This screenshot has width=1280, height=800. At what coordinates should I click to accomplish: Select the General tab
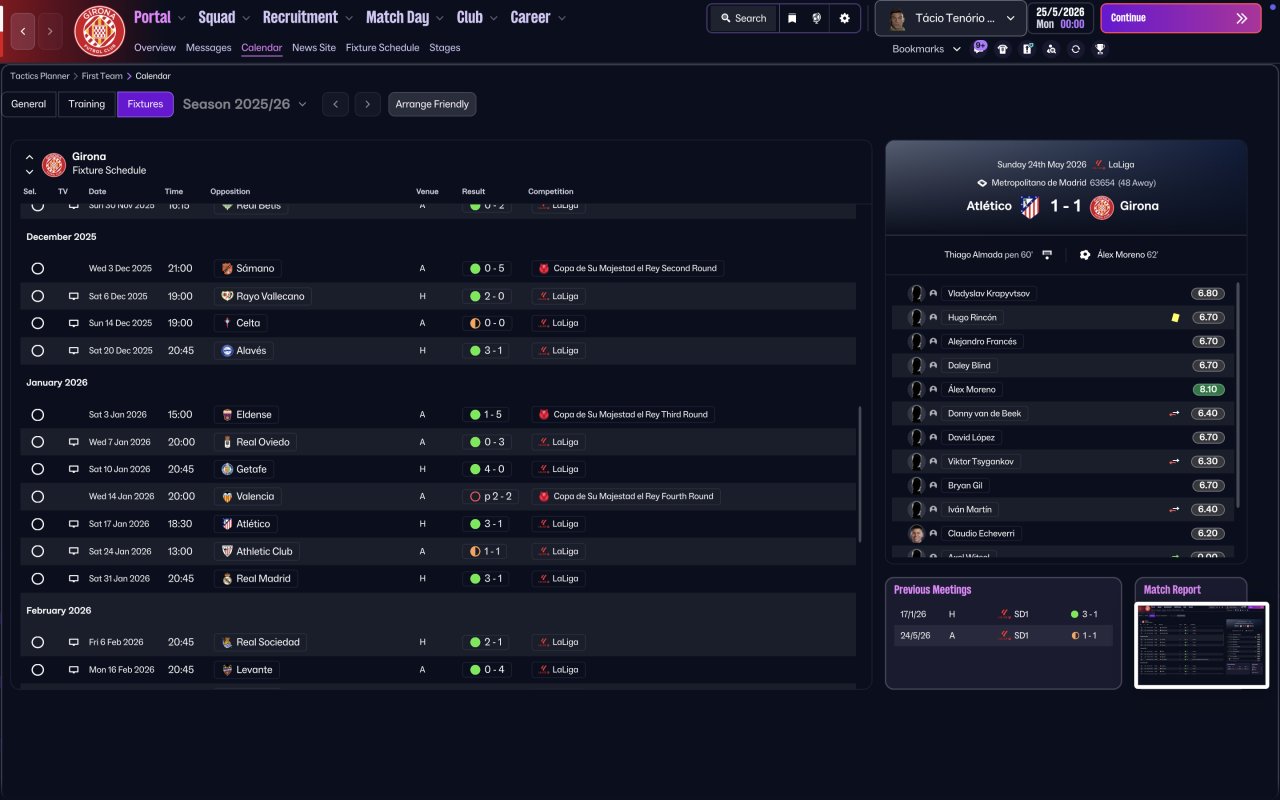coord(29,104)
